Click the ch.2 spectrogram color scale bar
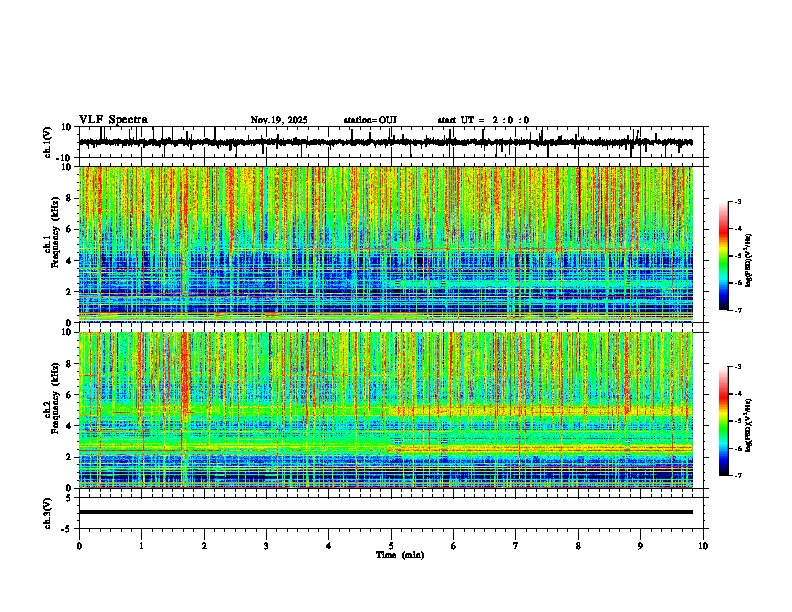Image resolution: width=792 pixels, height=612 pixels. 724,421
